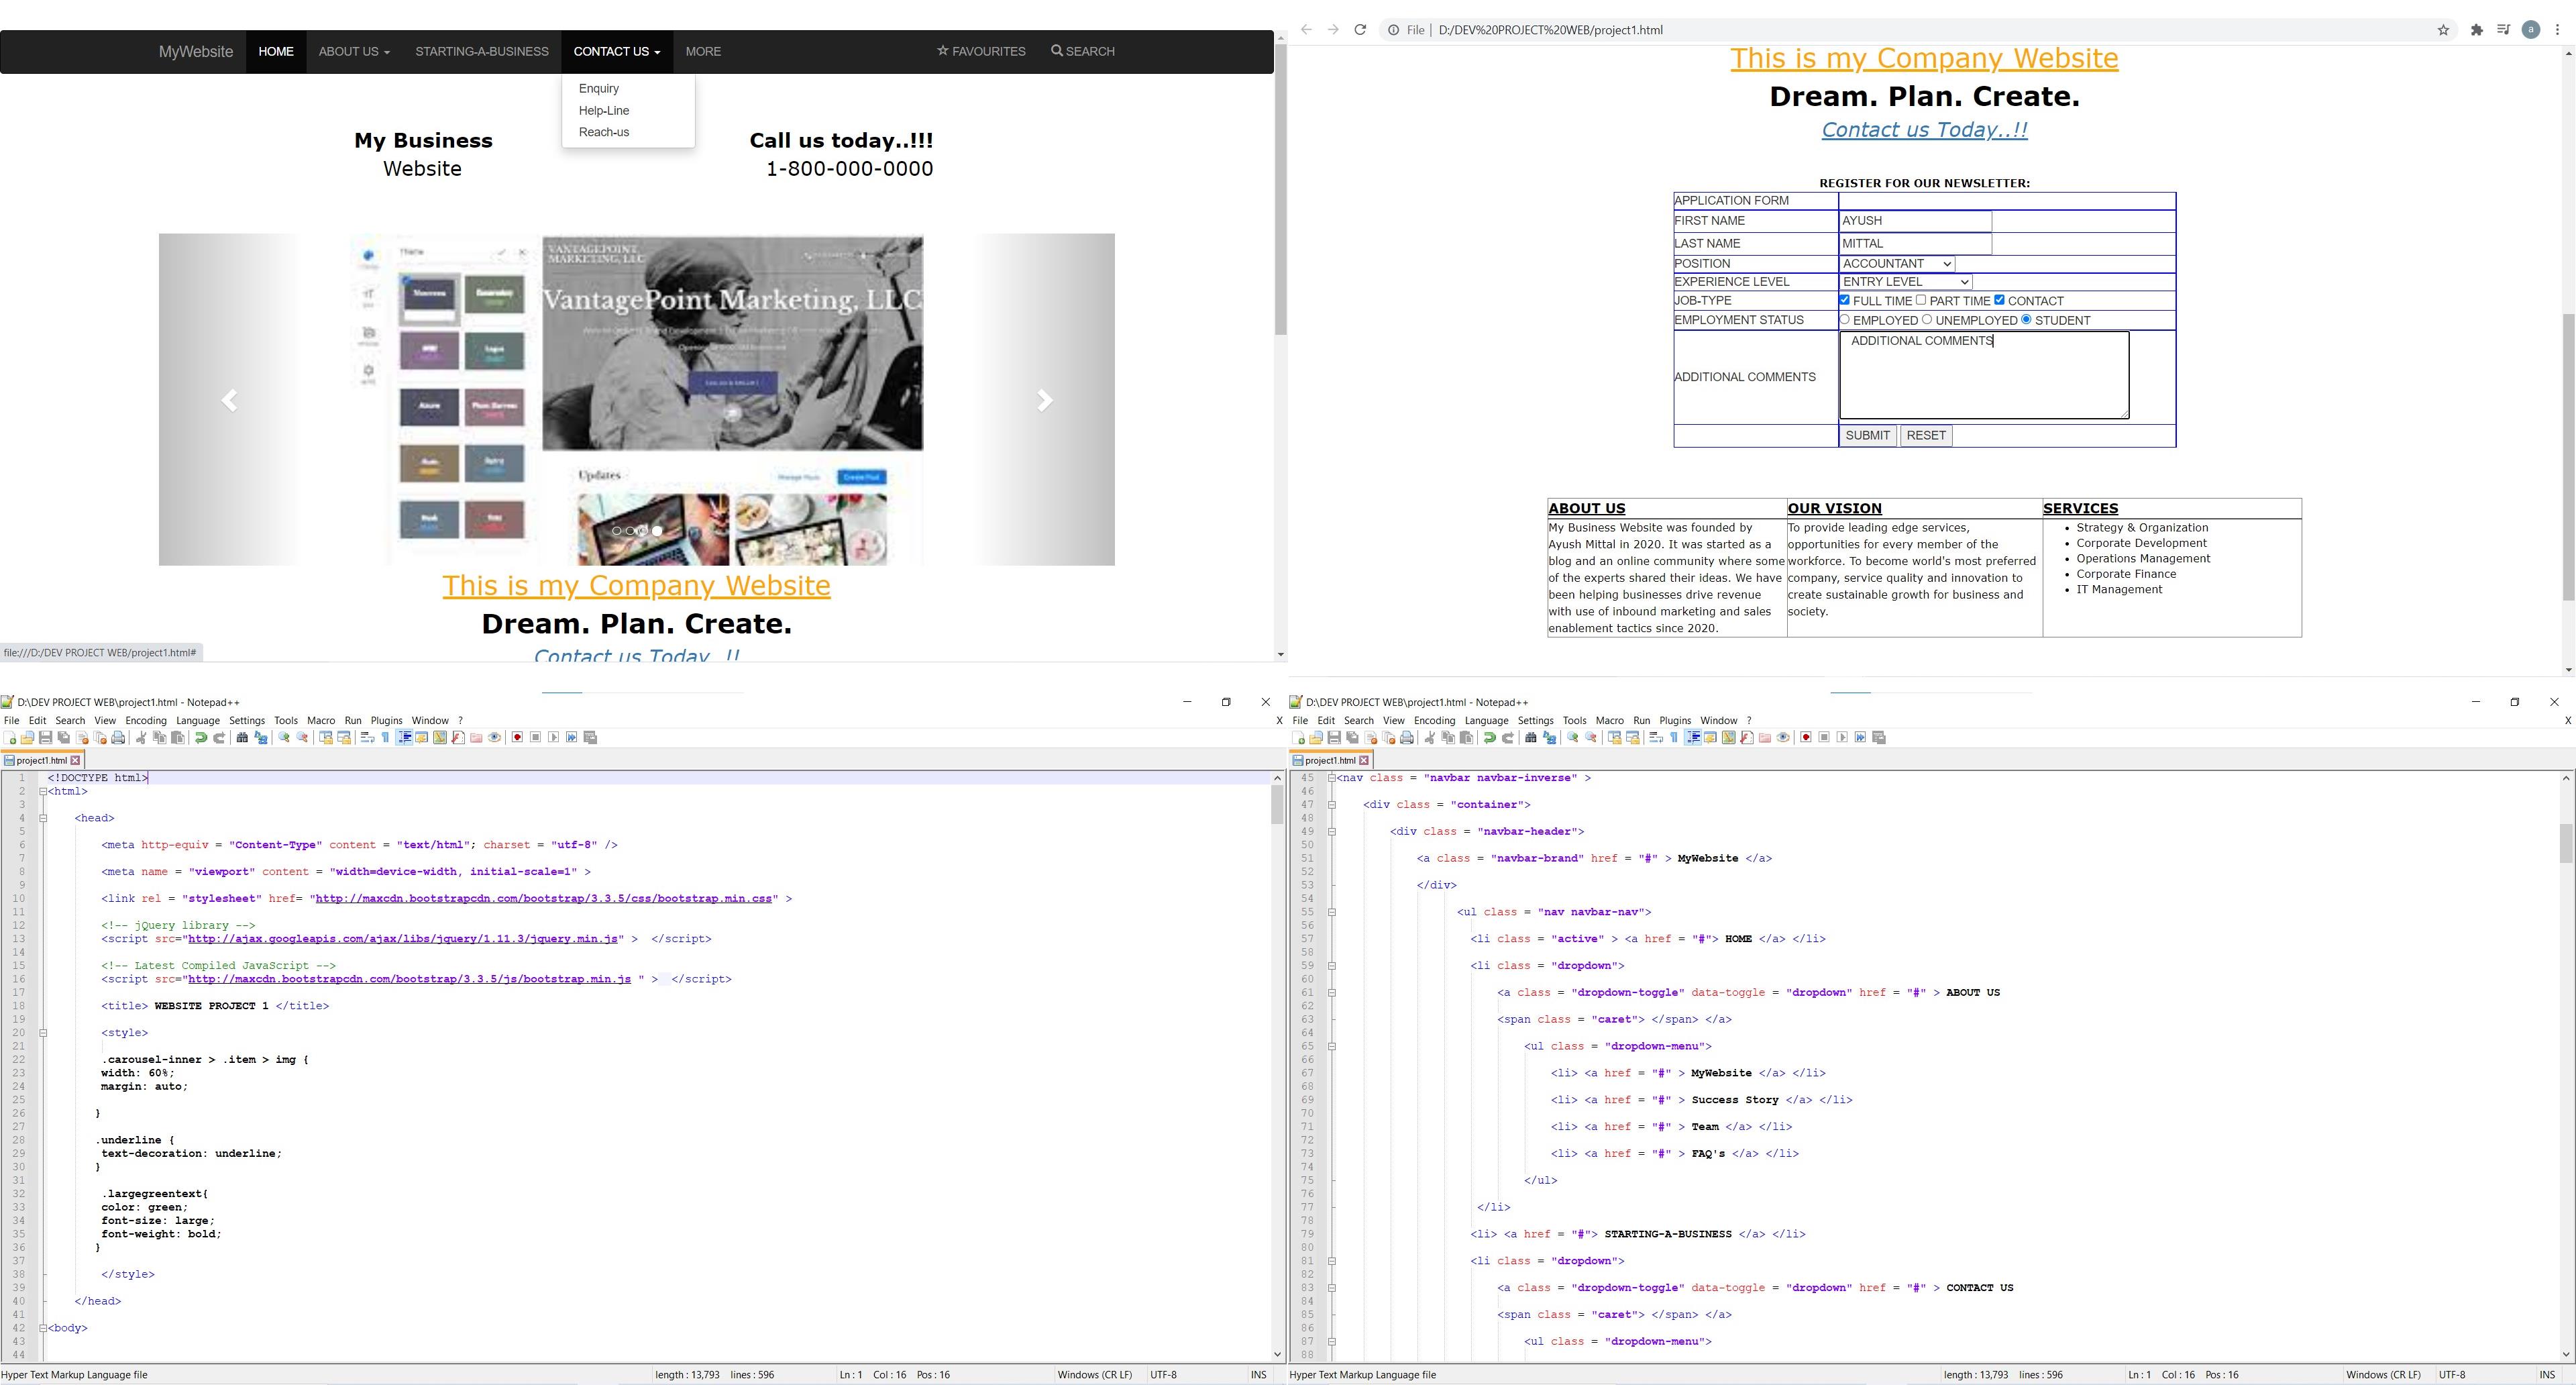
Task: Click Record Macro icon in right Notepad++ toolbar
Action: click(x=1806, y=738)
